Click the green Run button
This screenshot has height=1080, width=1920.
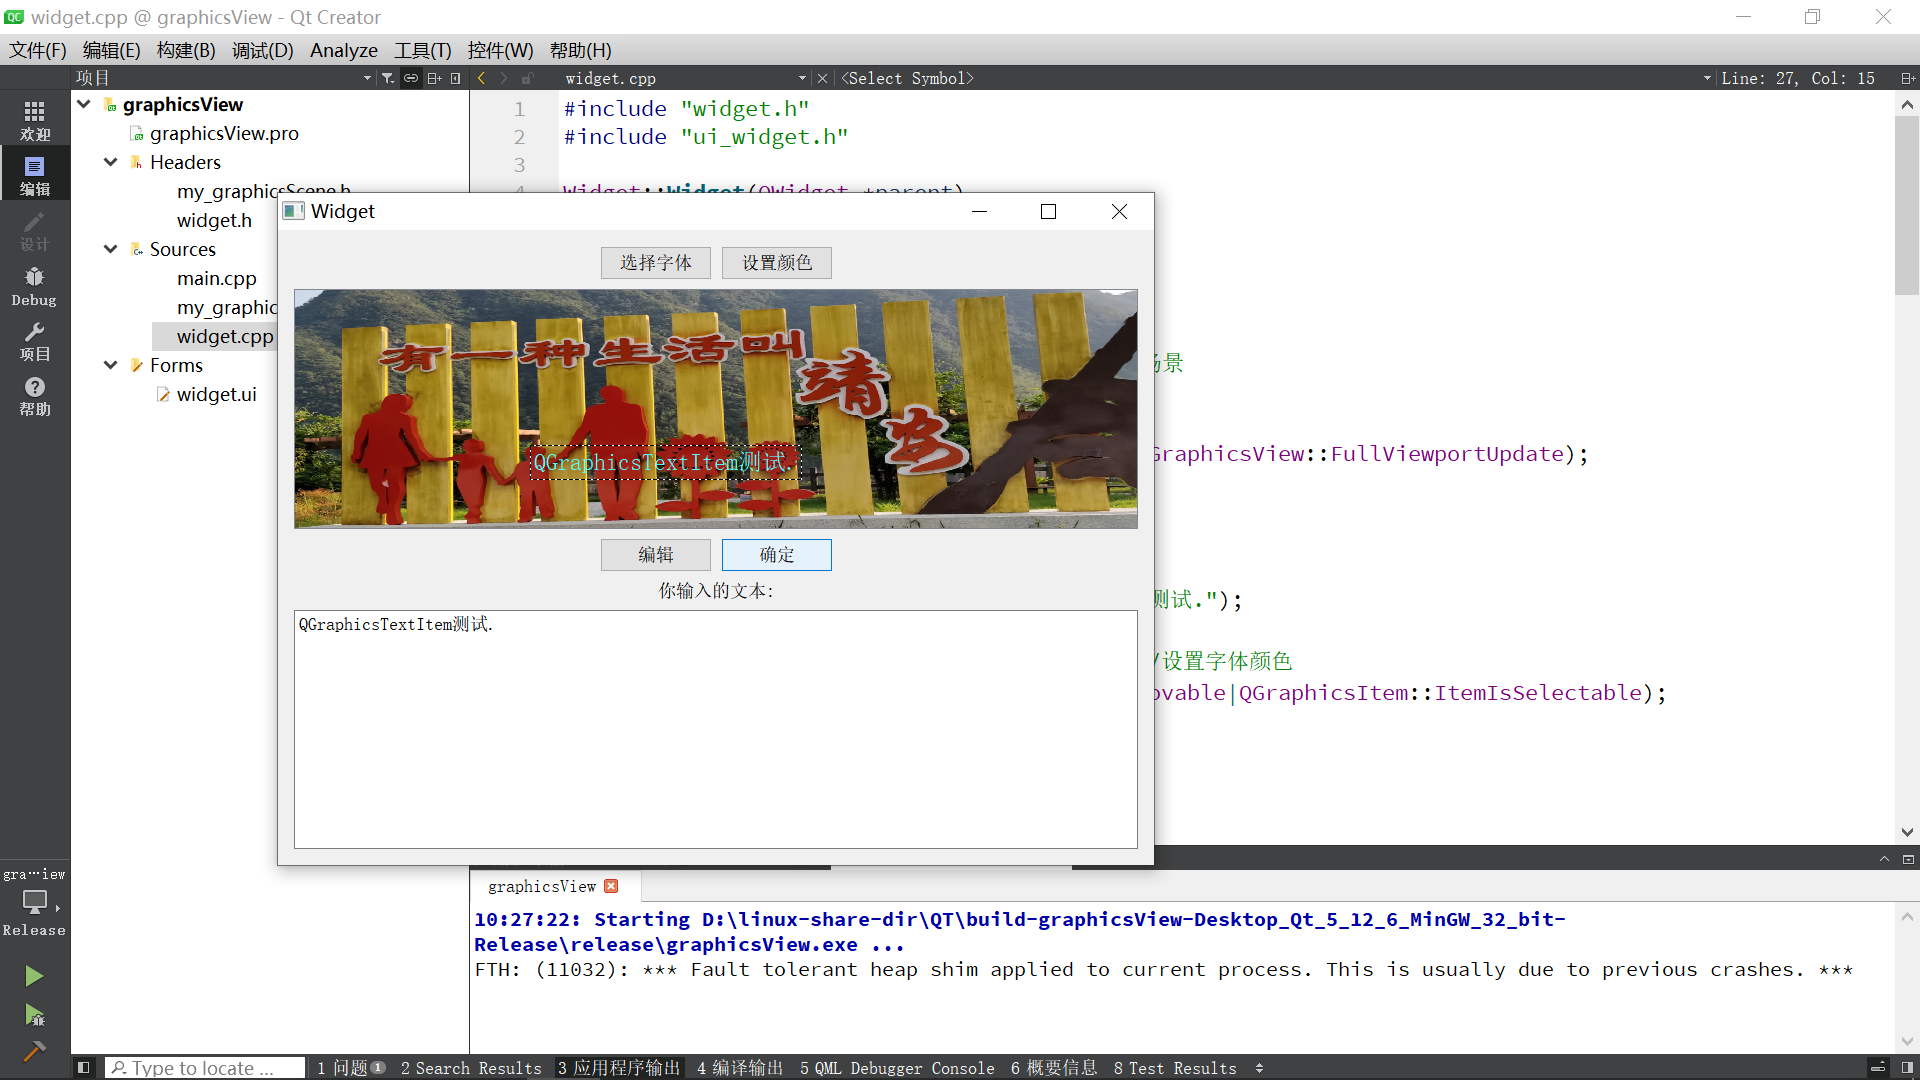point(34,976)
